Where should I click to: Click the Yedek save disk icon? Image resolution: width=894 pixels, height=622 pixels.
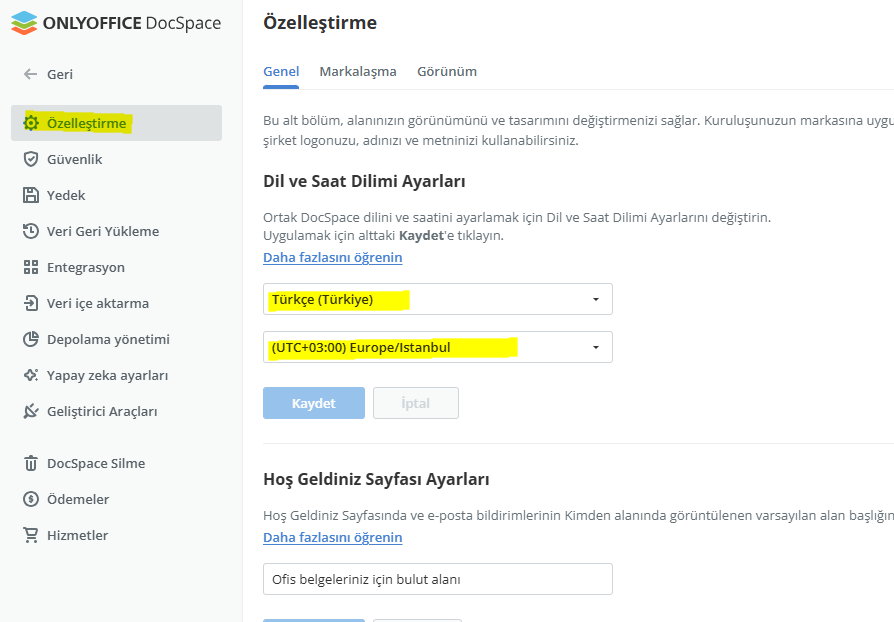(31, 195)
